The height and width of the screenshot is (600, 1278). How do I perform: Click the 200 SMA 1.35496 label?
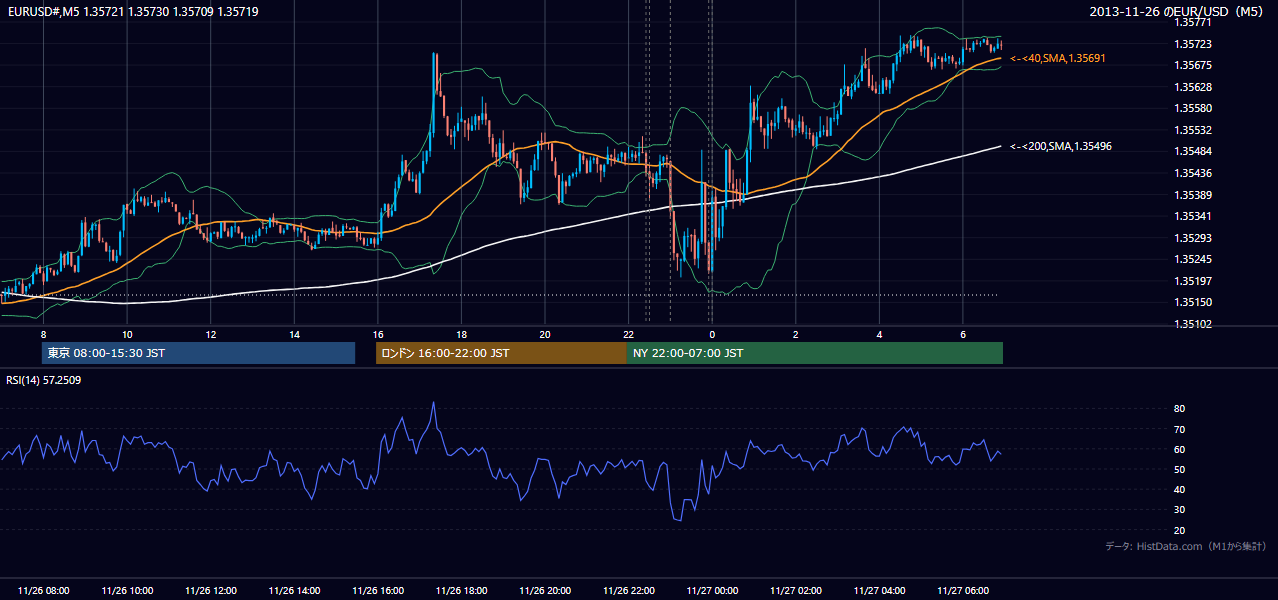pyautogui.click(x=1061, y=147)
